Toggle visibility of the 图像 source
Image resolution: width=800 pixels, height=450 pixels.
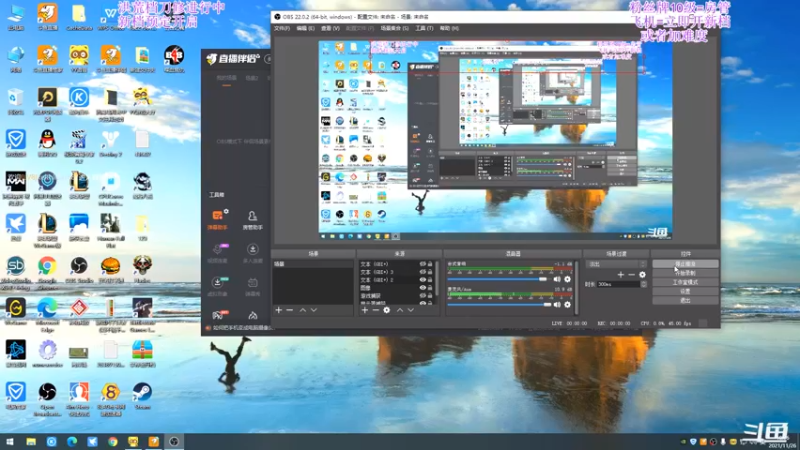(422, 288)
